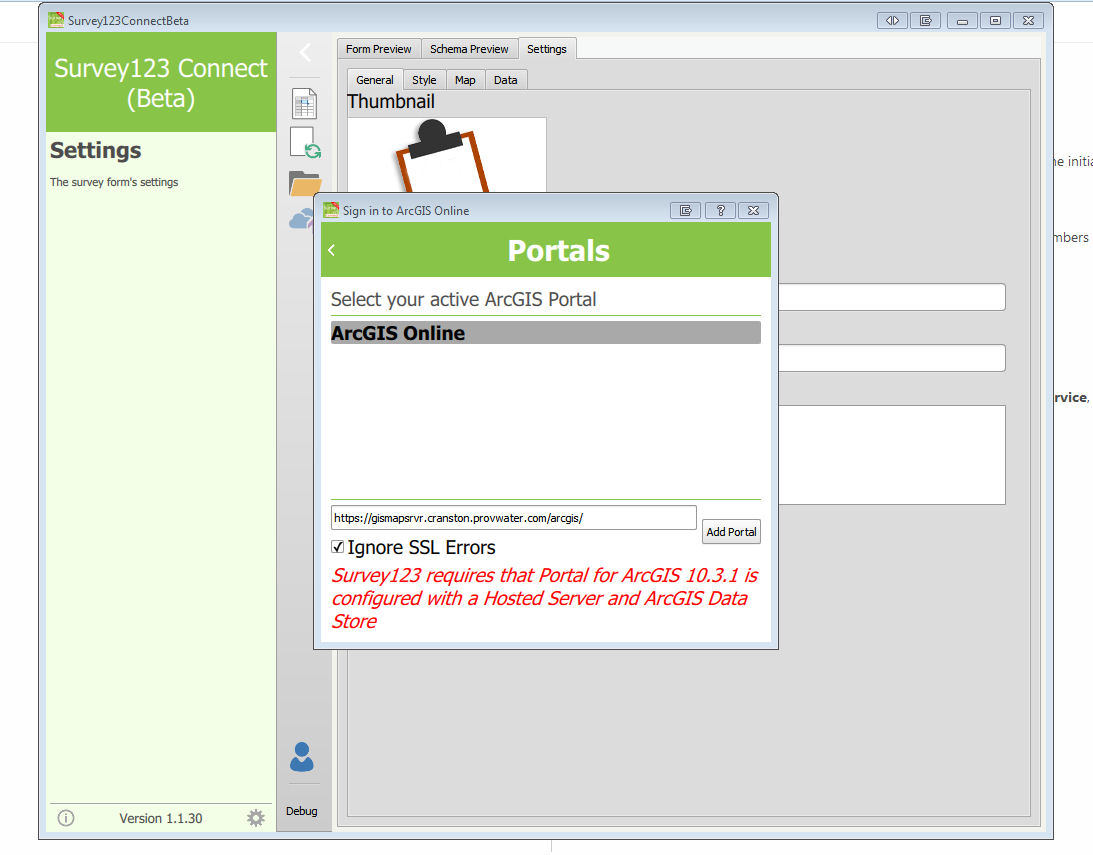Click the red Survey123 requirement error message
This screenshot has height=855, width=1093.
tap(544, 598)
